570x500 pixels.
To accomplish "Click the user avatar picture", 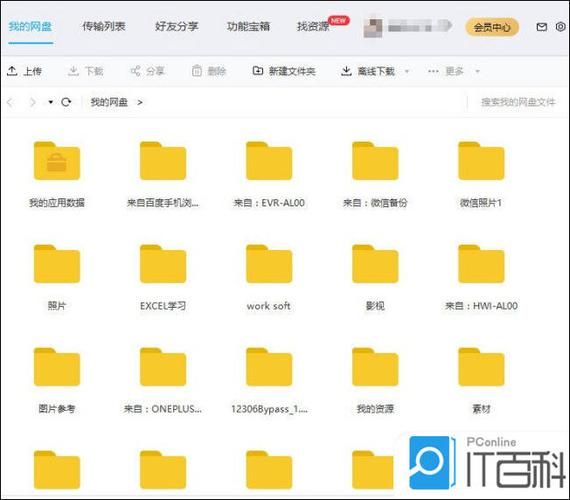I will click(x=373, y=27).
